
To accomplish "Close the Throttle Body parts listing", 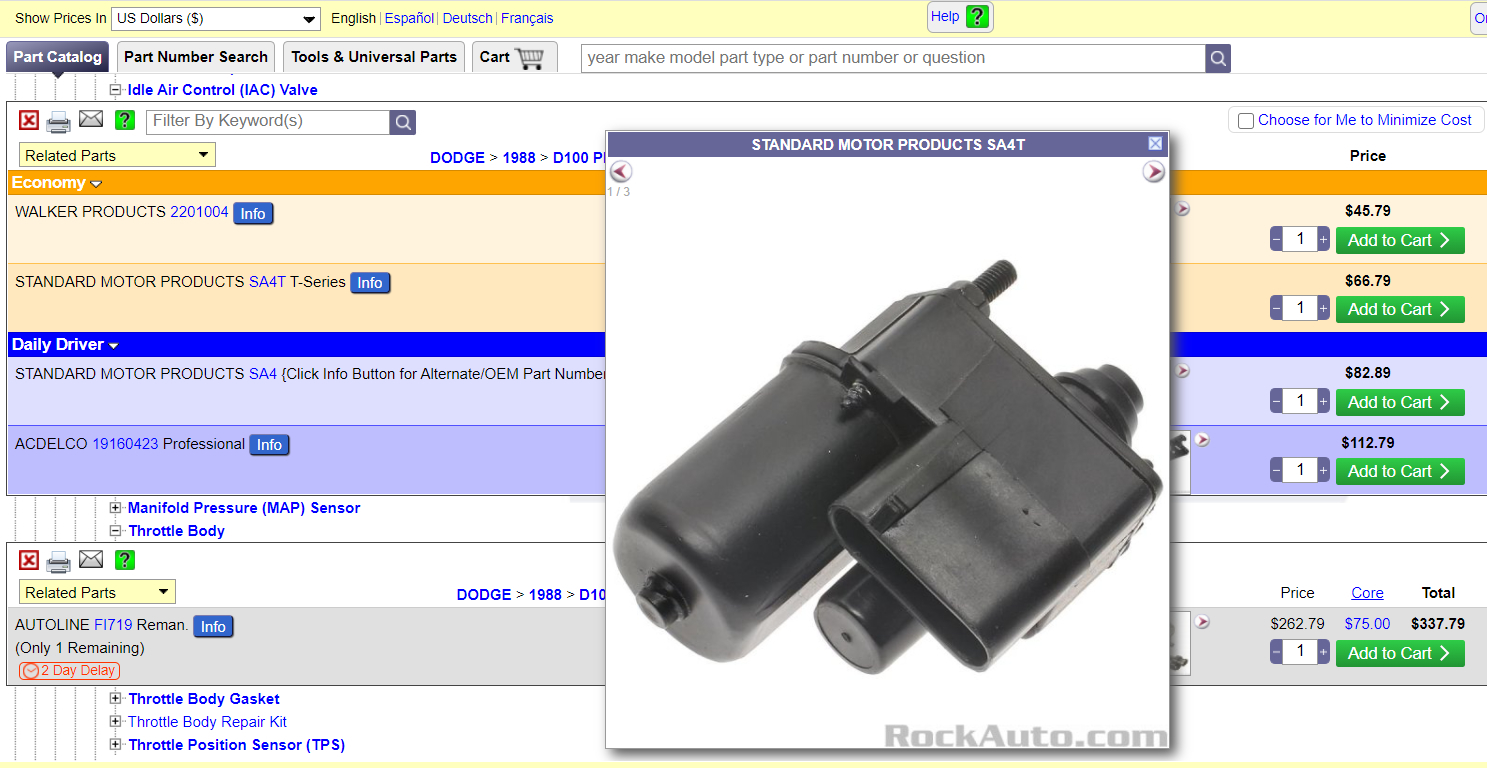I will (29, 560).
